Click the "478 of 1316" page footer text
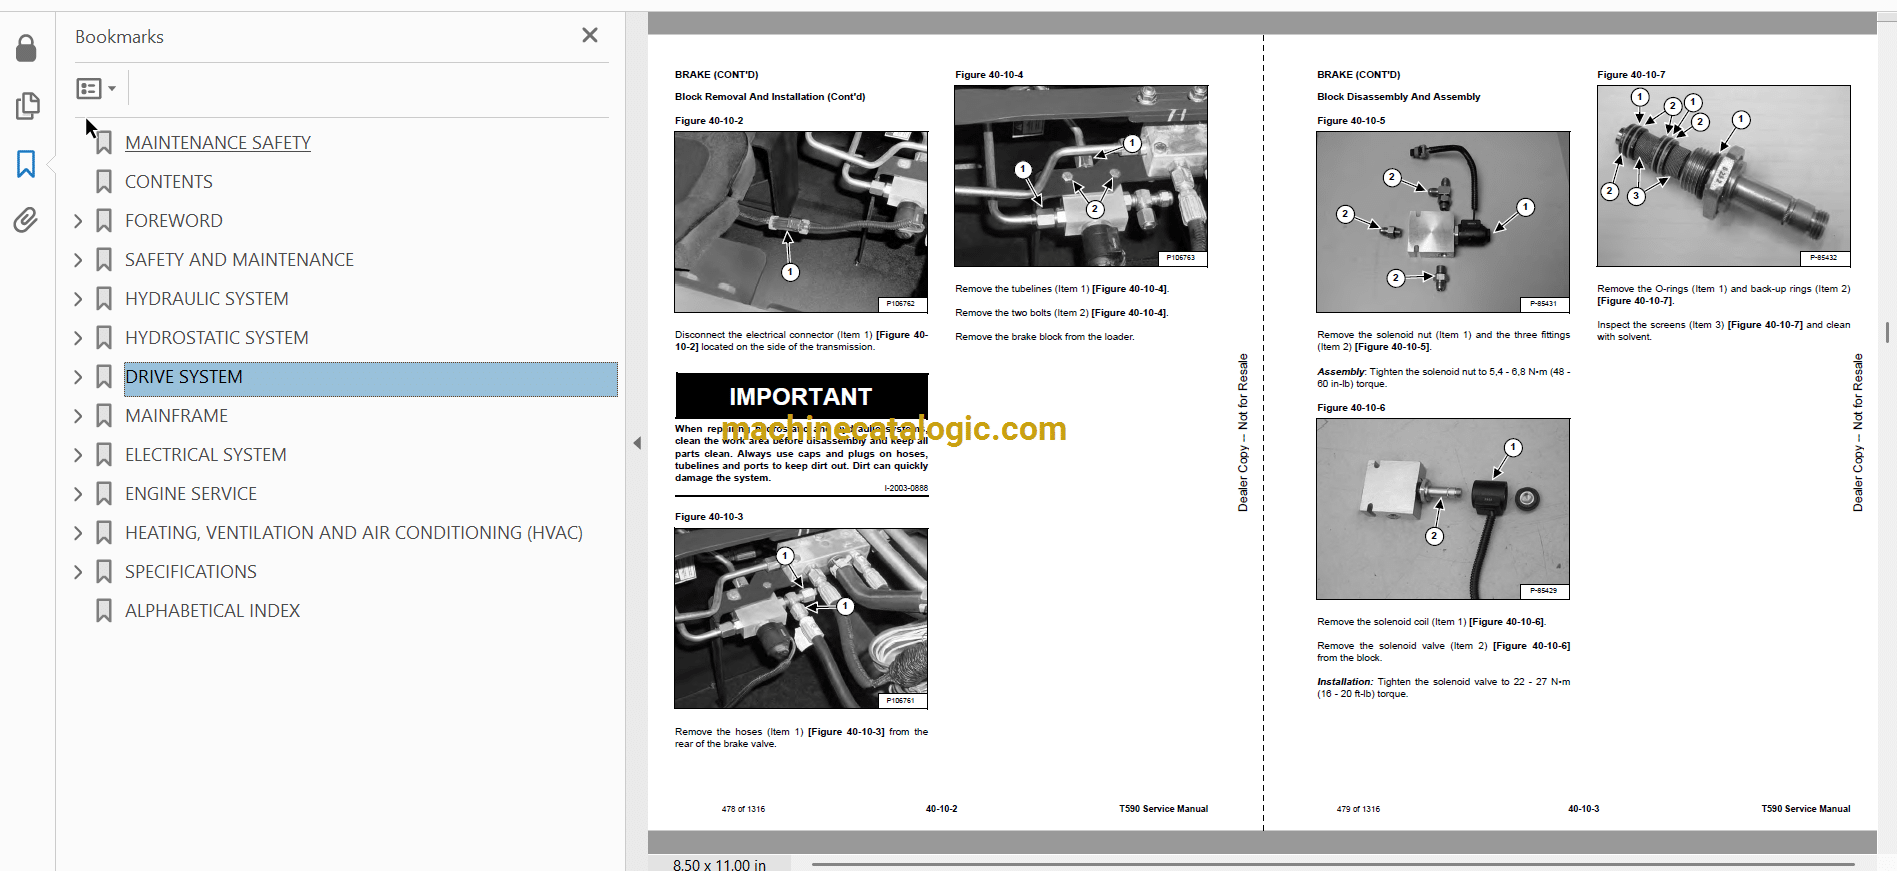 tap(743, 809)
